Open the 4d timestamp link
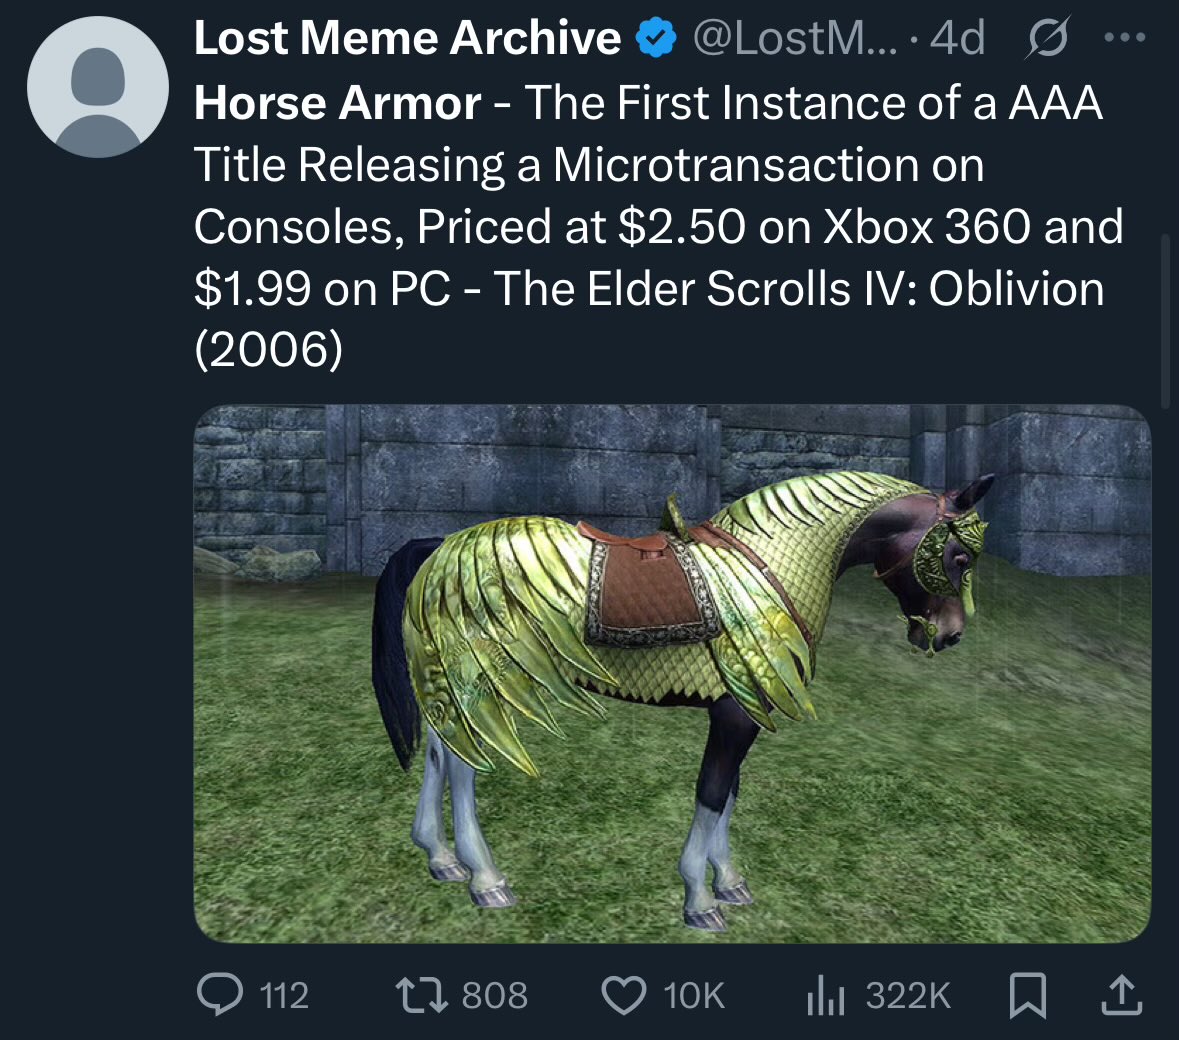 [x=957, y=38]
